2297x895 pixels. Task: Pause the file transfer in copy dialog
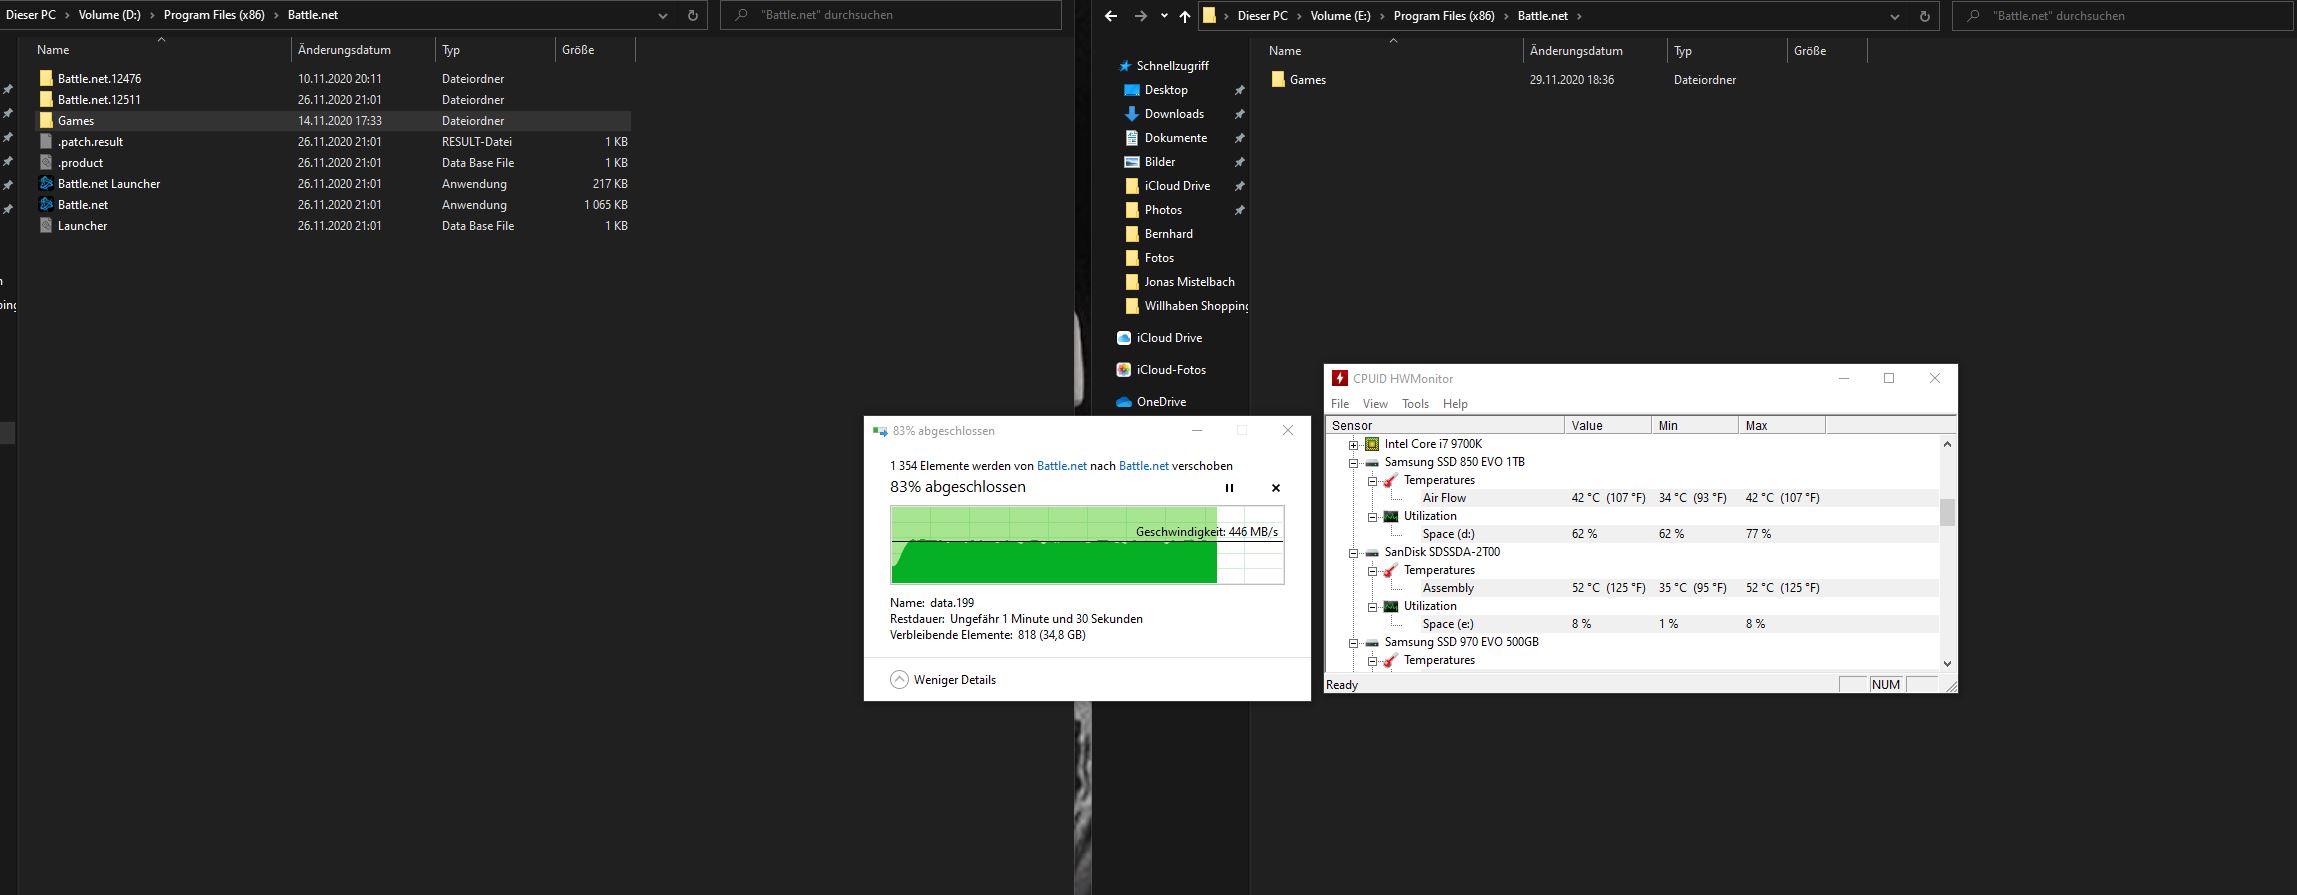(1229, 488)
